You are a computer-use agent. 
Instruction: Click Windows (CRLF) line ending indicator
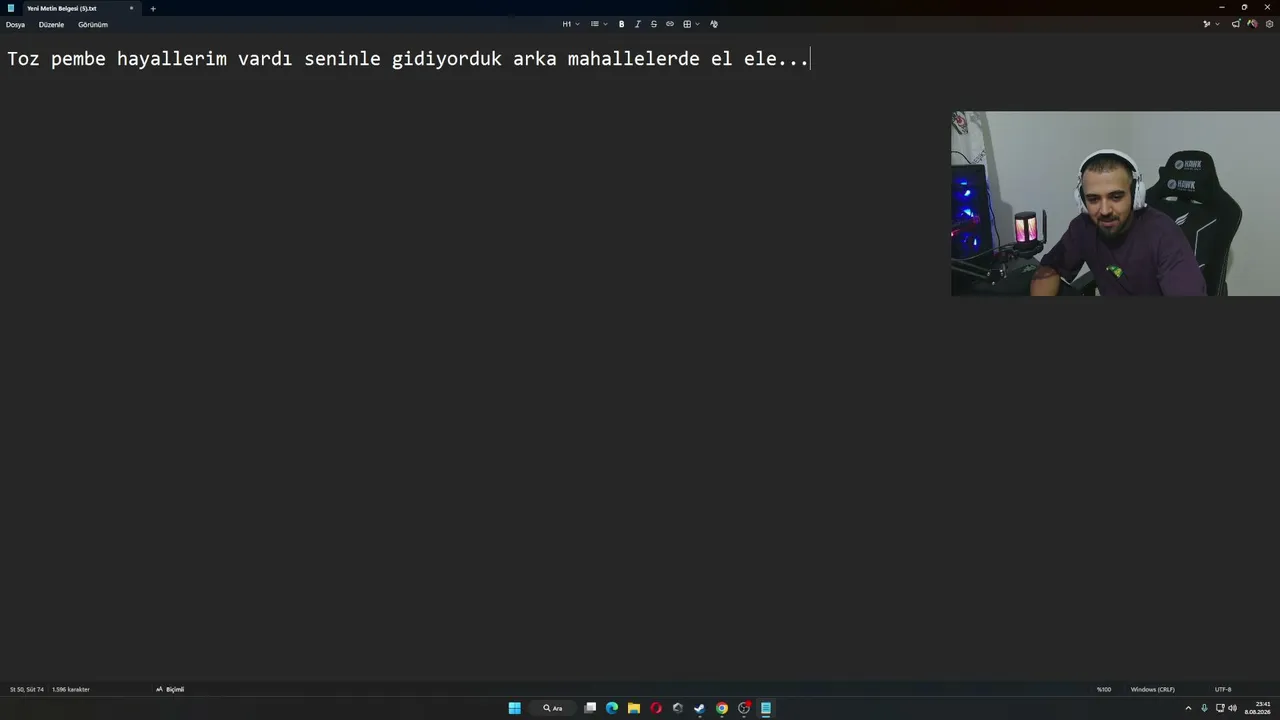pyautogui.click(x=1152, y=689)
